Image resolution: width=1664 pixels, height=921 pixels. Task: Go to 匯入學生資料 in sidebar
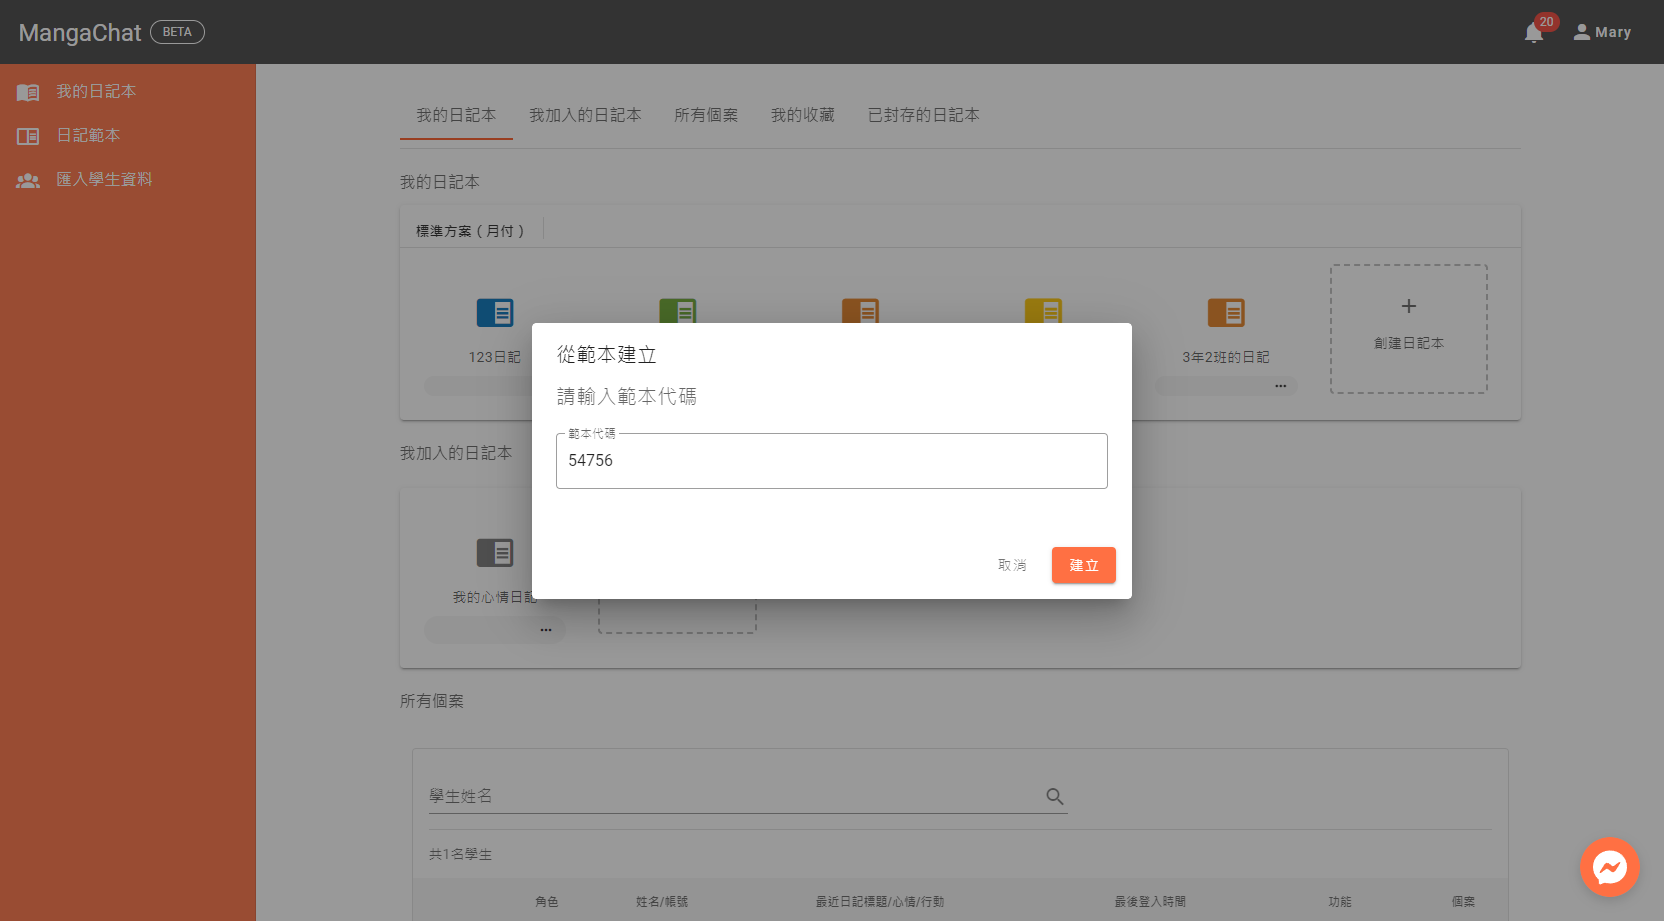[104, 179]
